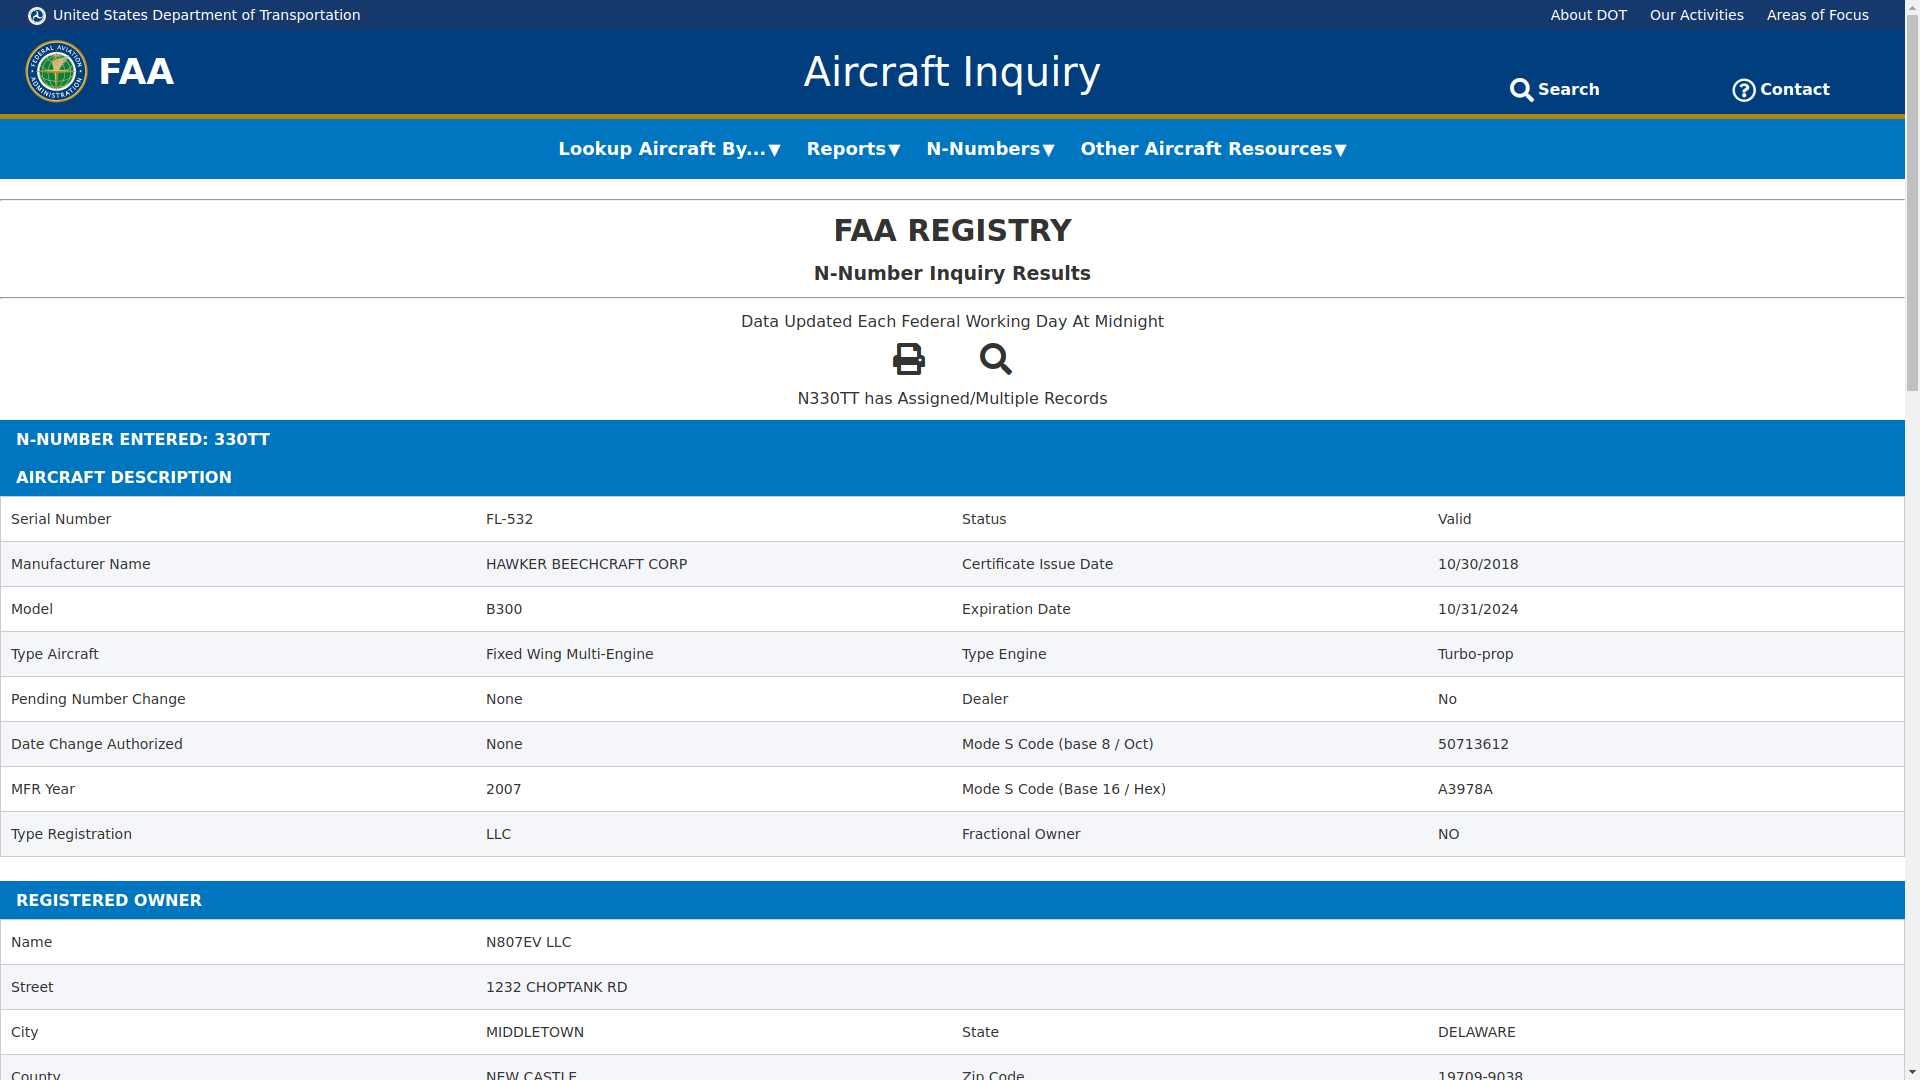This screenshot has height=1080, width=1920.
Task: Click the scrollbar down arrow
Action: coord(1911,1071)
